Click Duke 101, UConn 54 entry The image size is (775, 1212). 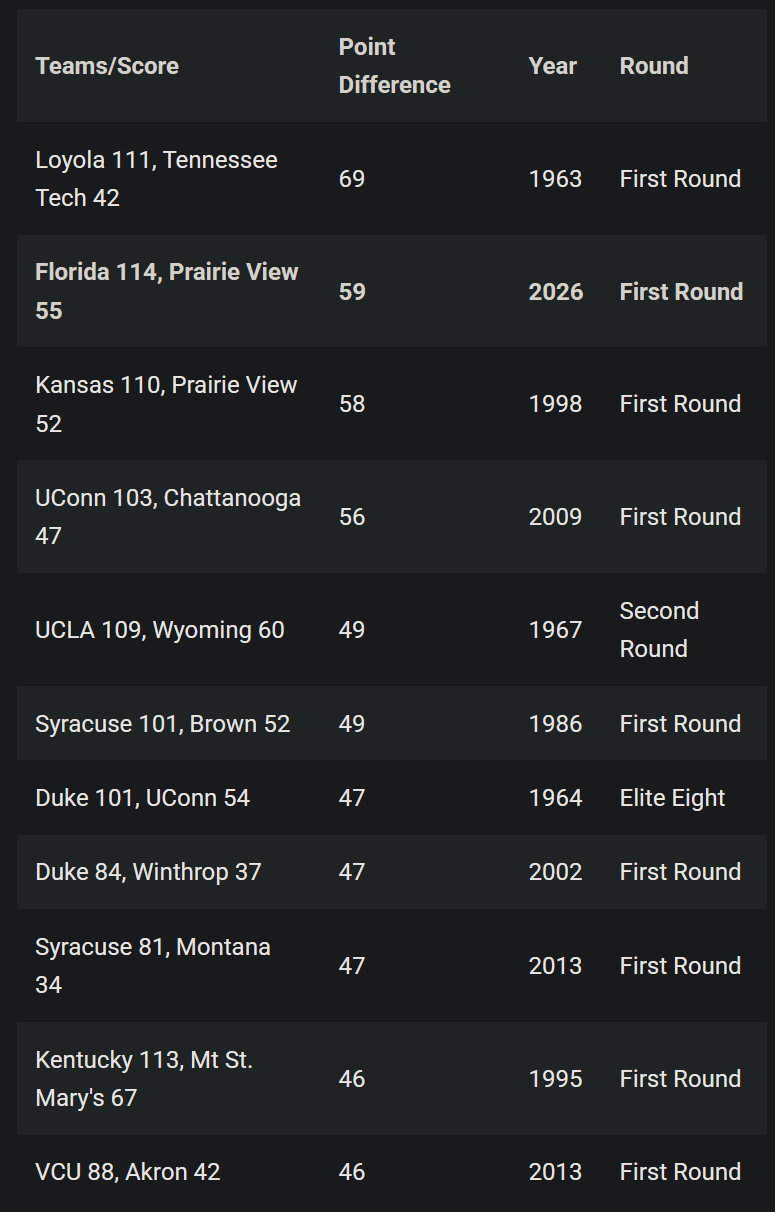143,798
